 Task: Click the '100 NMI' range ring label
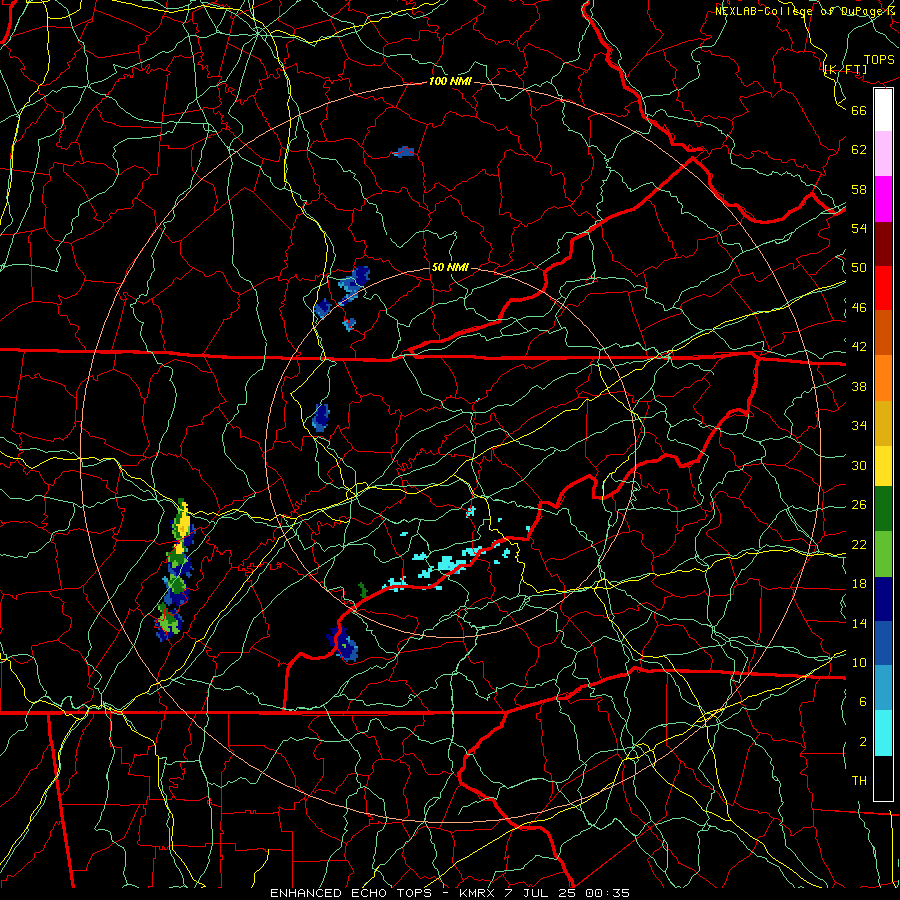click(x=450, y=81)
